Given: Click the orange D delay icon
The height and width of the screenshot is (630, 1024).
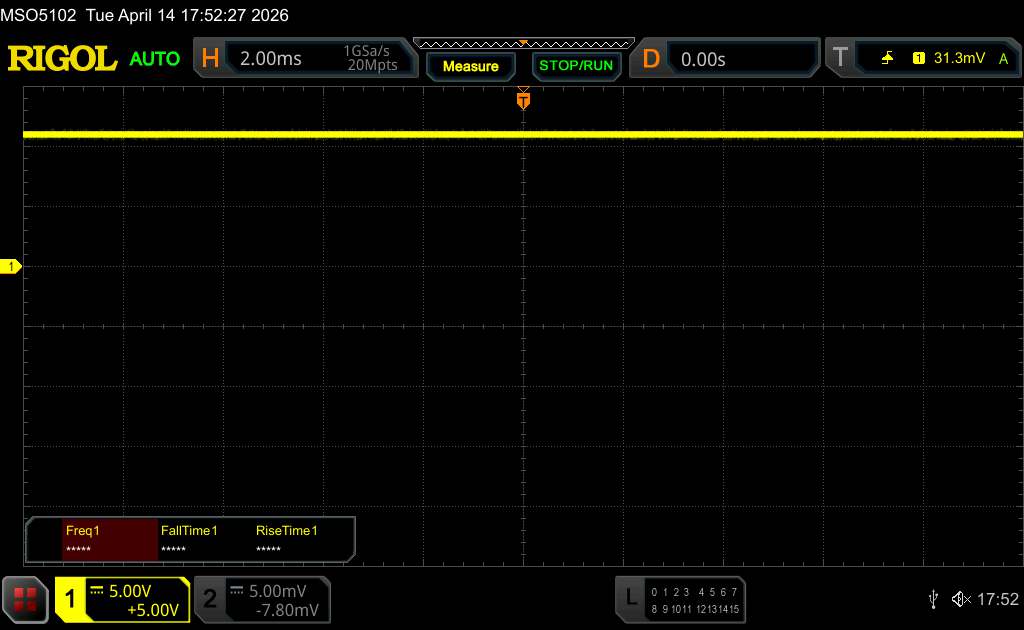Looking at the screenshot, I should click(x=651, y=59).
